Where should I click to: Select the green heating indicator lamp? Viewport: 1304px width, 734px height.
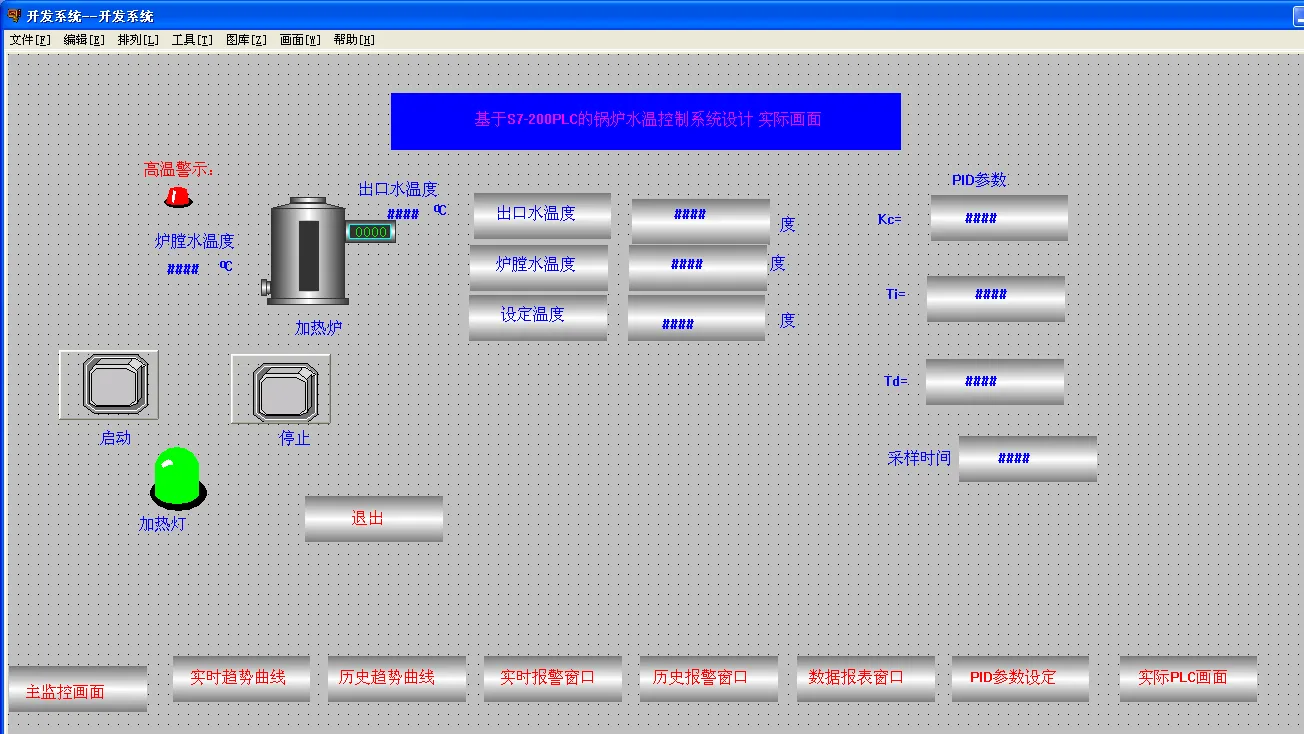(x=178, y=478)
